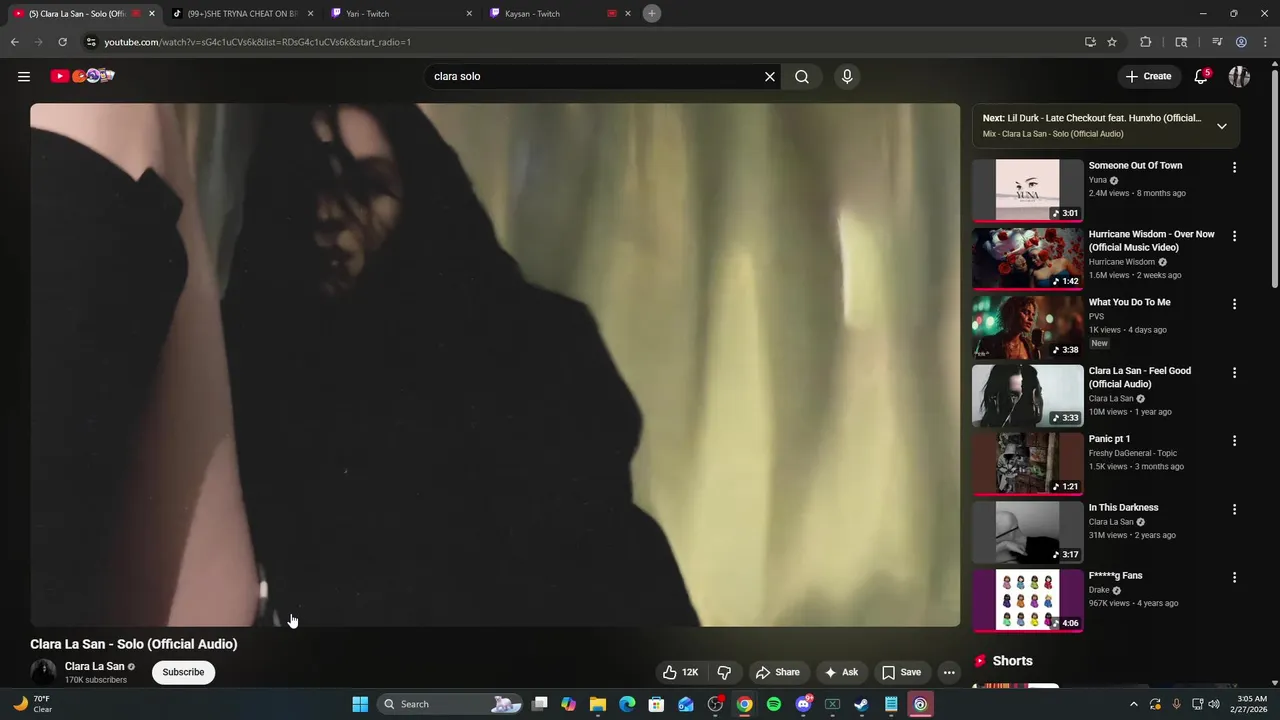
Task: Click the main video player
Action: pos(495,365)
